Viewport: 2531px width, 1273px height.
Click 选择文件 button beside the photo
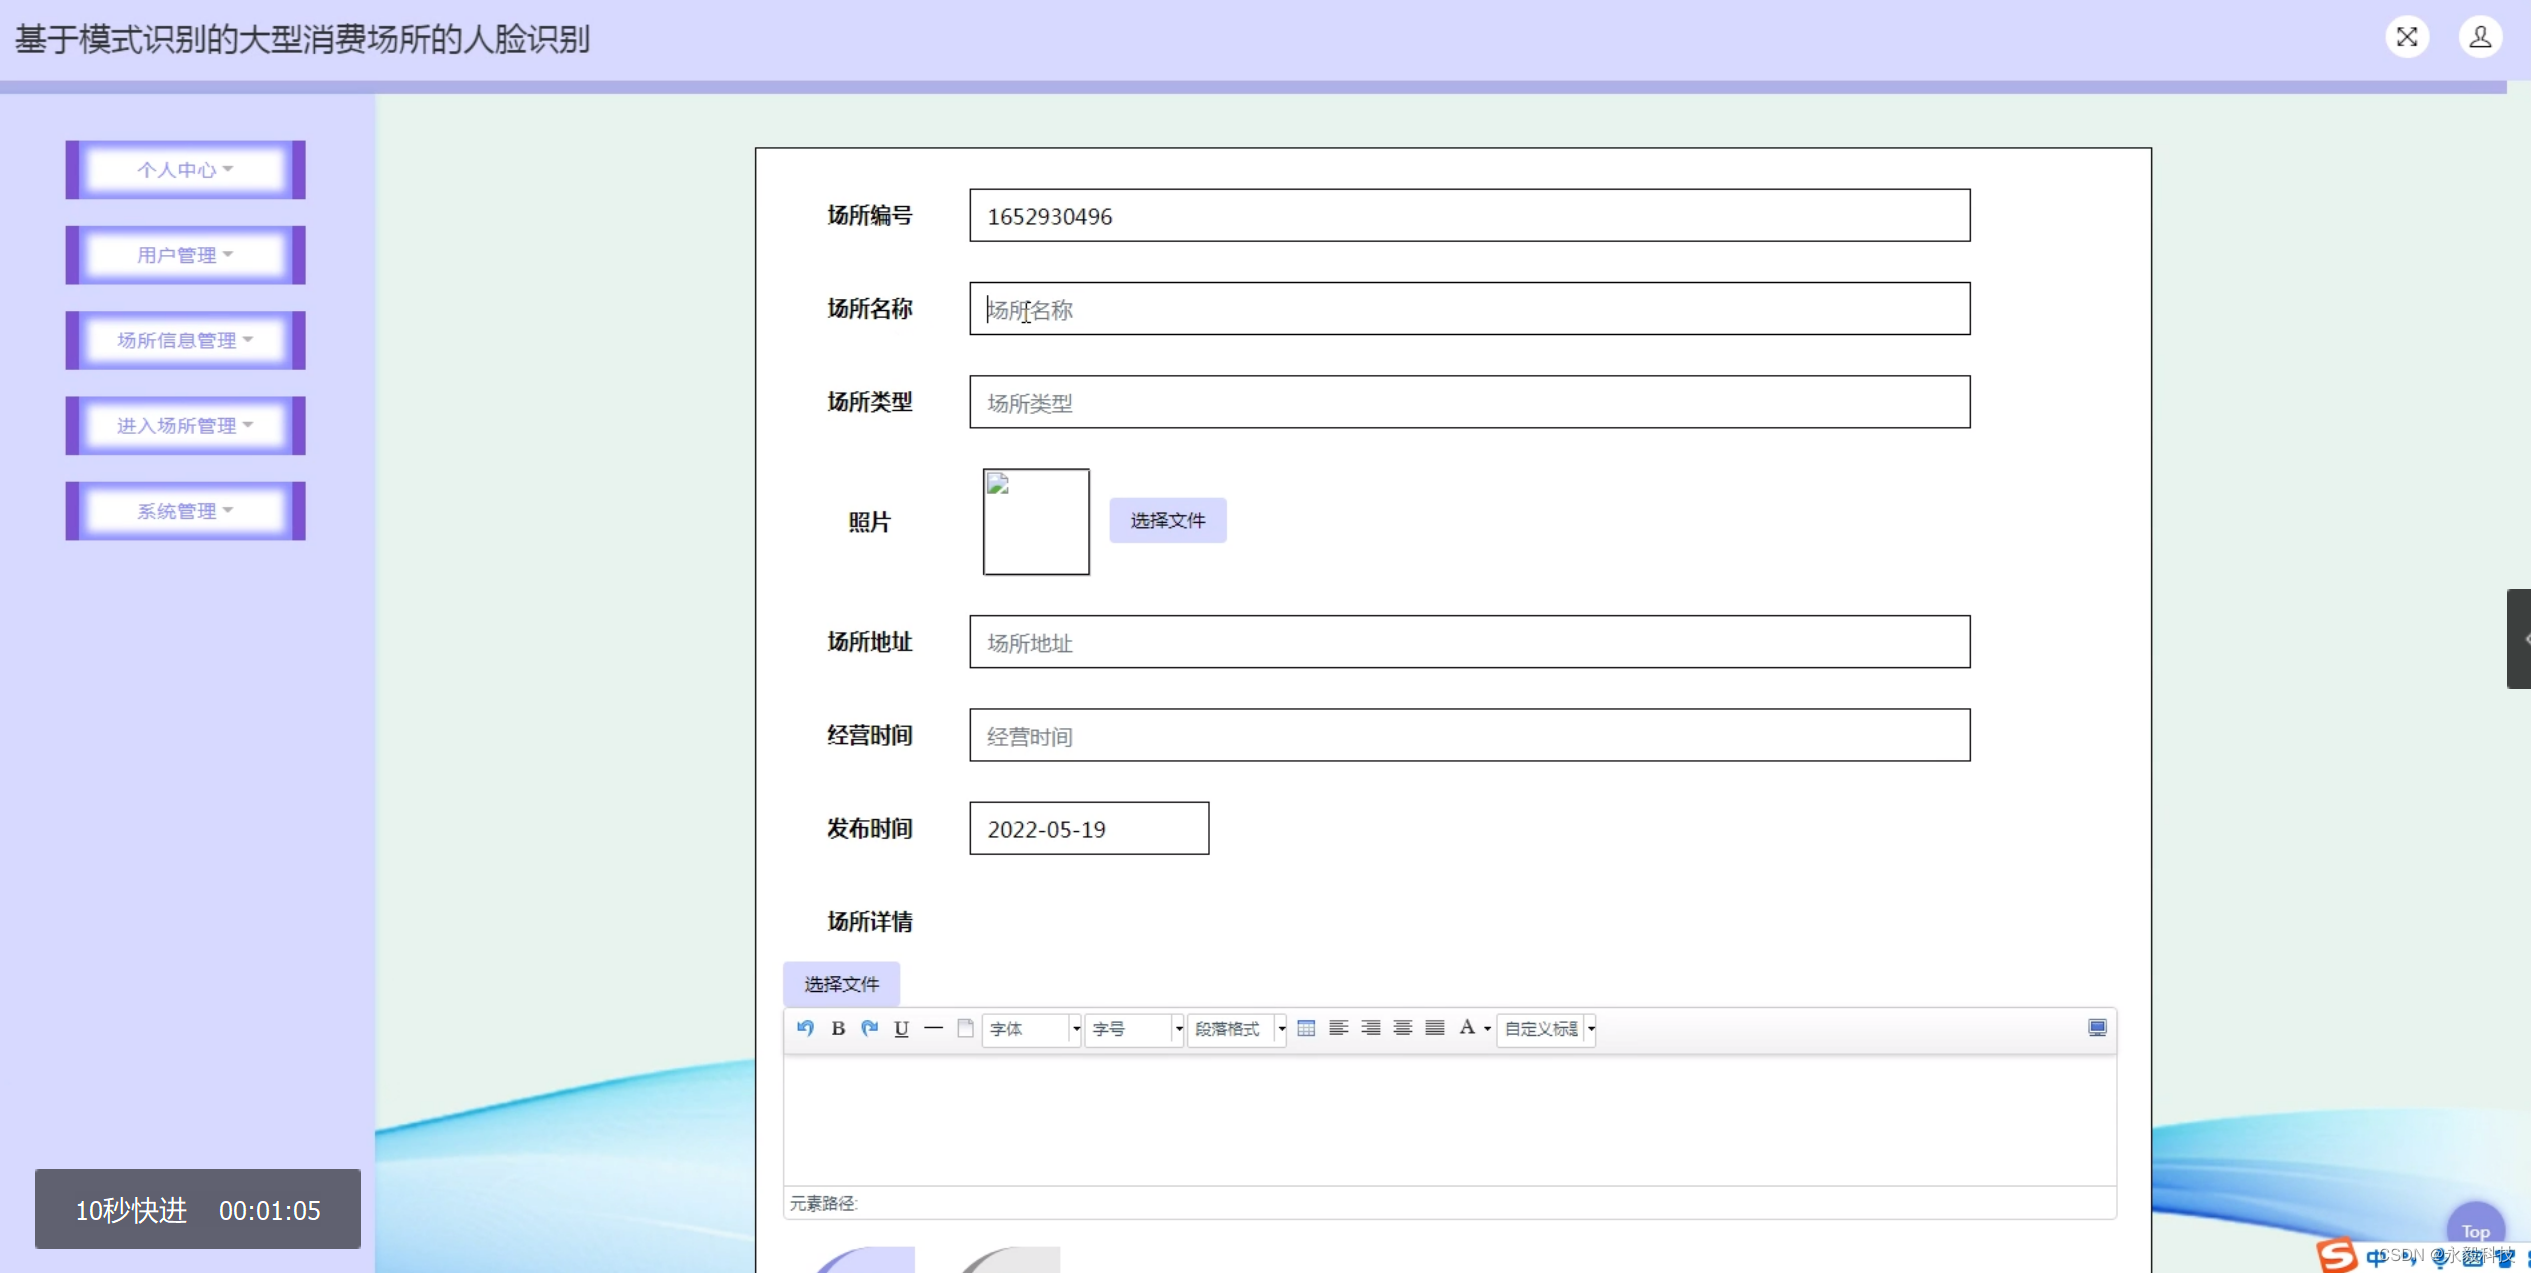tap(1167, 521)
